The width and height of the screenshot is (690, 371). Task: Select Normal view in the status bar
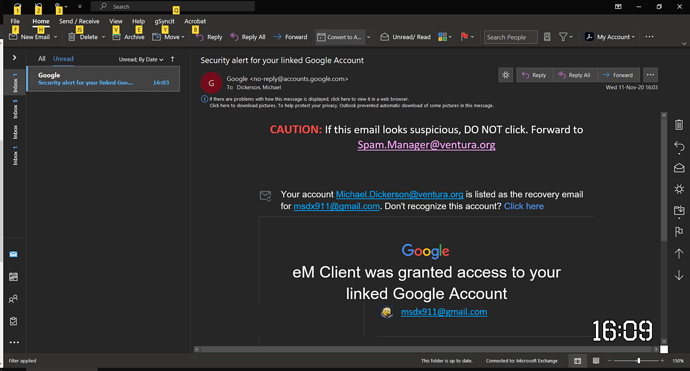click(577, 361)
